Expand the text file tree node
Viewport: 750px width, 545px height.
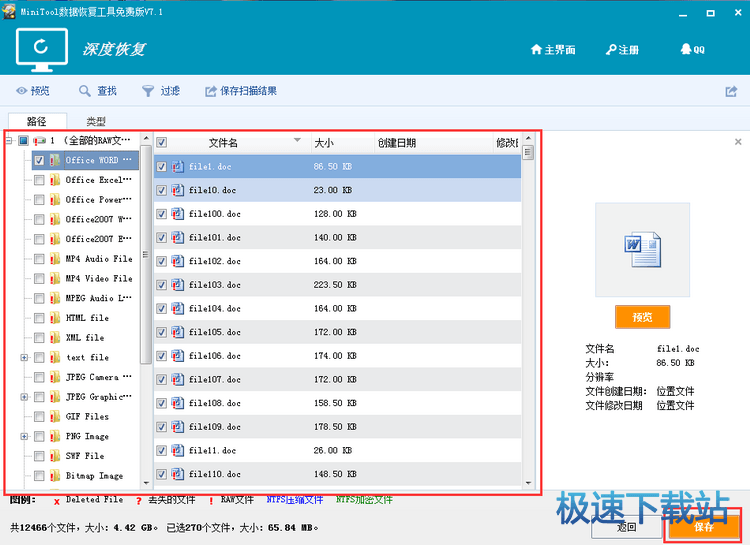point(24,357)
